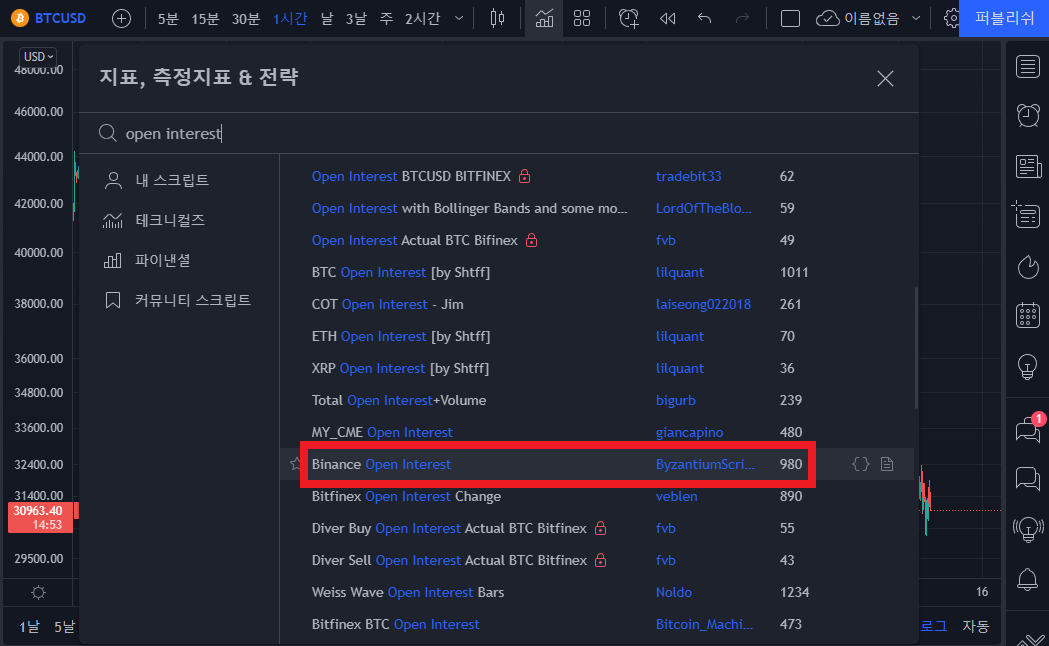Select the 5분 timeframe
This screenshot has height=646, width=1049.
[x=168, y=18]
